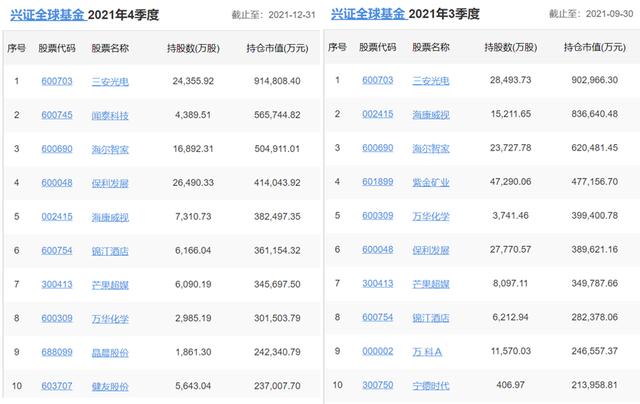This screenshot has width=640, height=404.
Task: Open 紫金矿业 stock name link
Action: pyautogui.click(x=431, y=182)
